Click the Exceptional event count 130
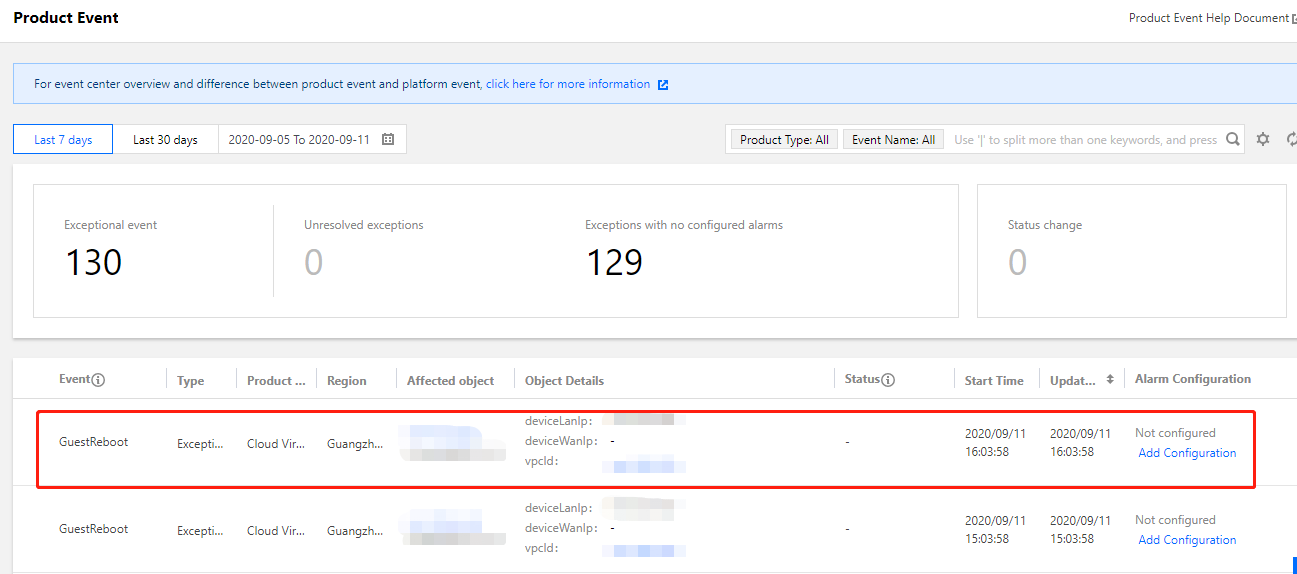1297x574 pixels. (93, 263)
